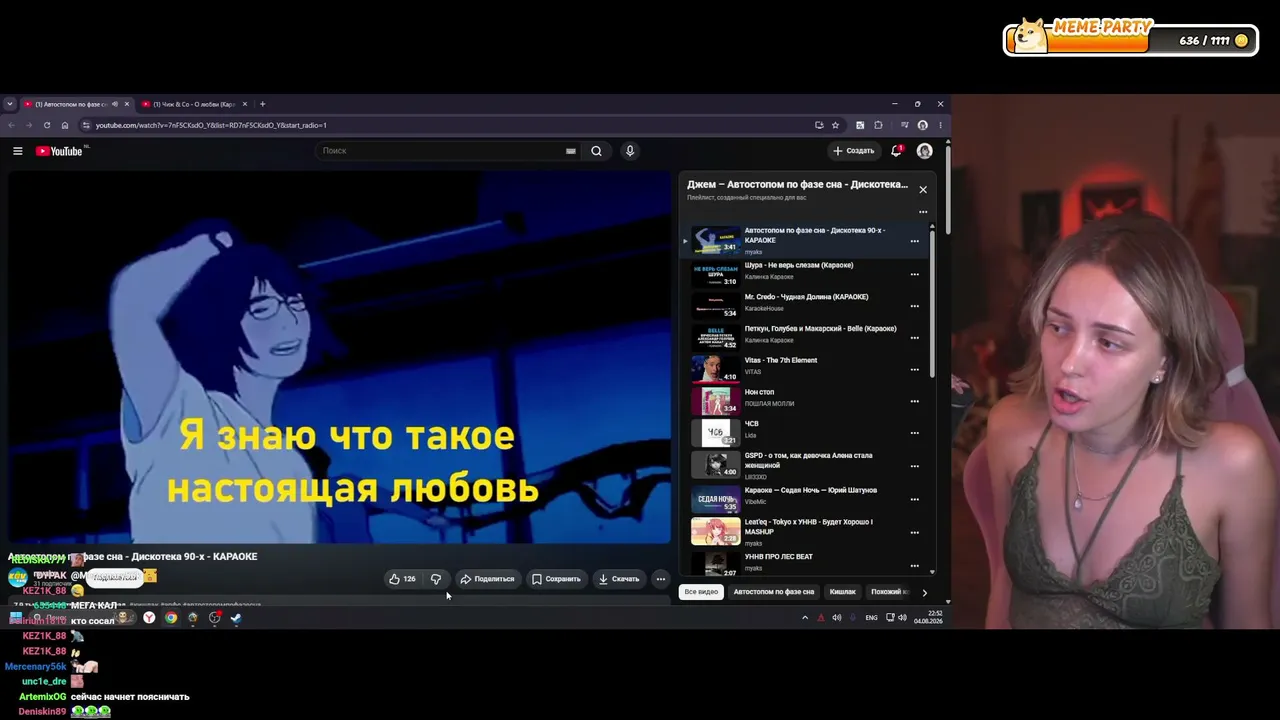This screenshot has width=1280, height=720.
Task: Select the 'Кишлак' filter chip
Action: (843, 592)
